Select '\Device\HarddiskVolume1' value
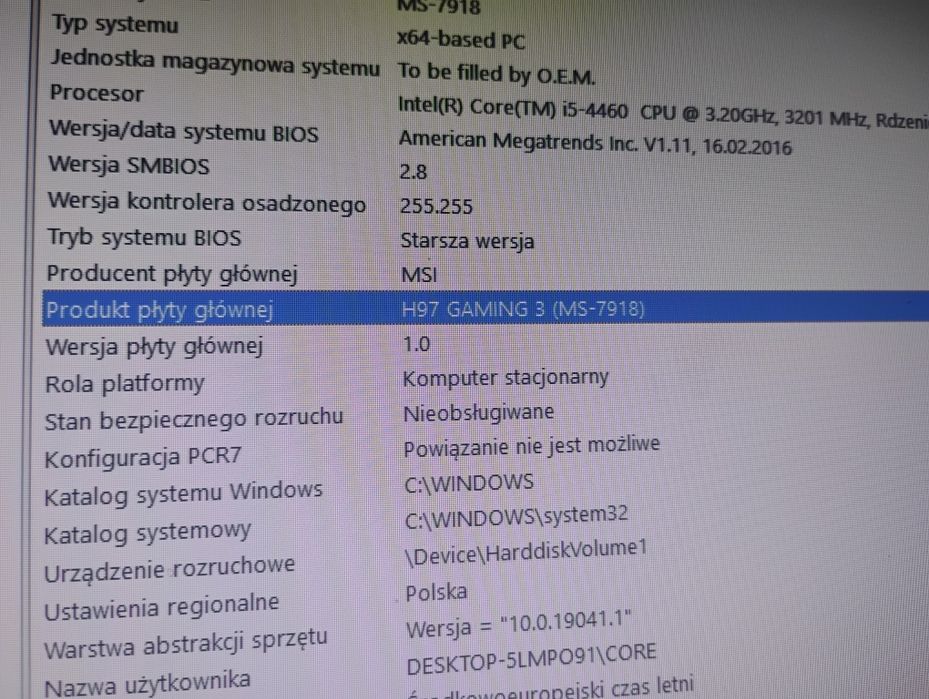 pos(526,552)
